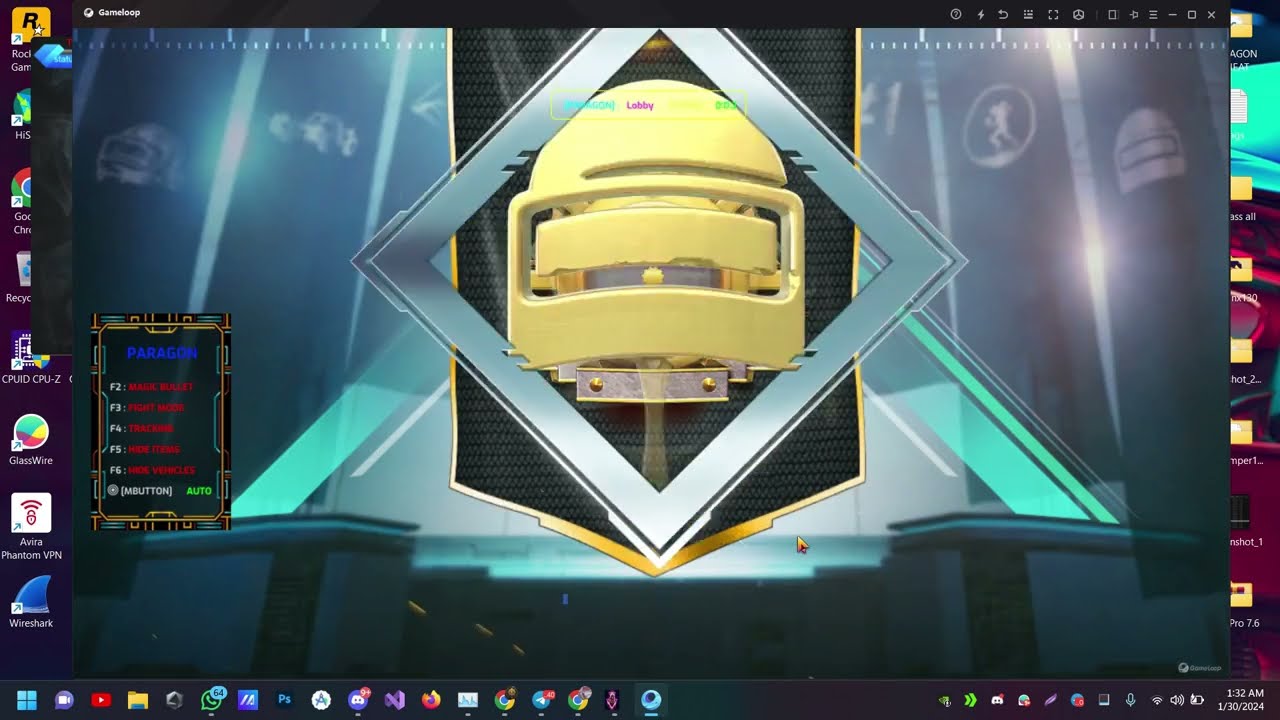This screenshot has height=720, width=1280.
Task: Pin the Gameloop window on top
Action: (x=1133, y=14)
